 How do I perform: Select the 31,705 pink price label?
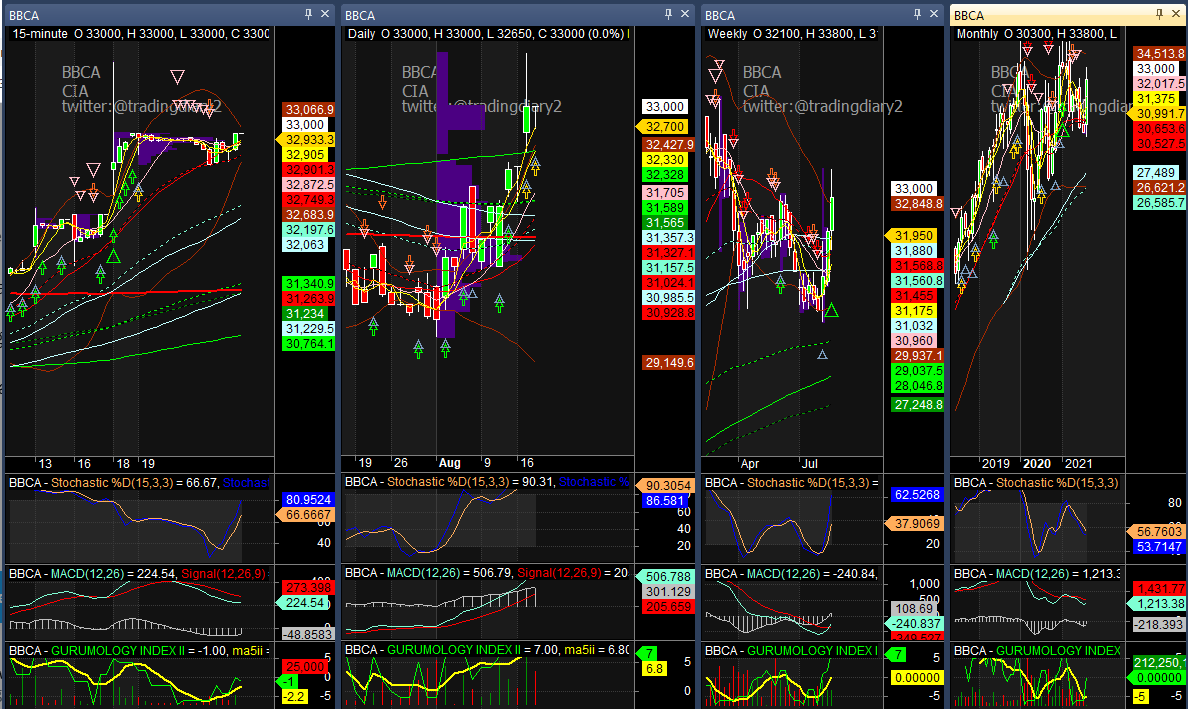[x=665, y=193]
